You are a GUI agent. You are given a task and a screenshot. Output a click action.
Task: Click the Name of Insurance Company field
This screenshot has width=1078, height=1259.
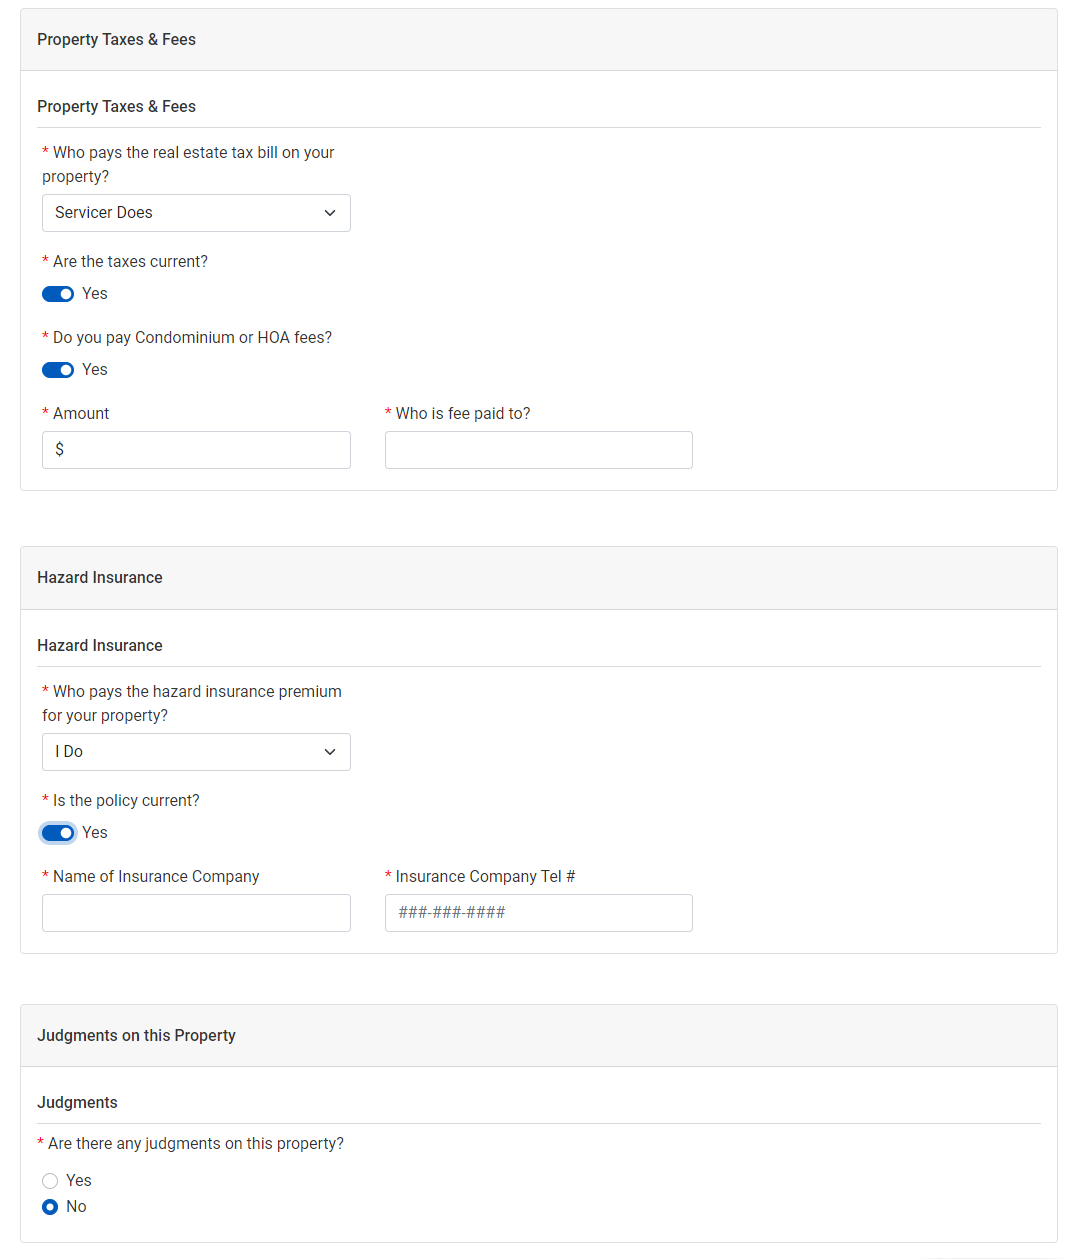(196, 913)
